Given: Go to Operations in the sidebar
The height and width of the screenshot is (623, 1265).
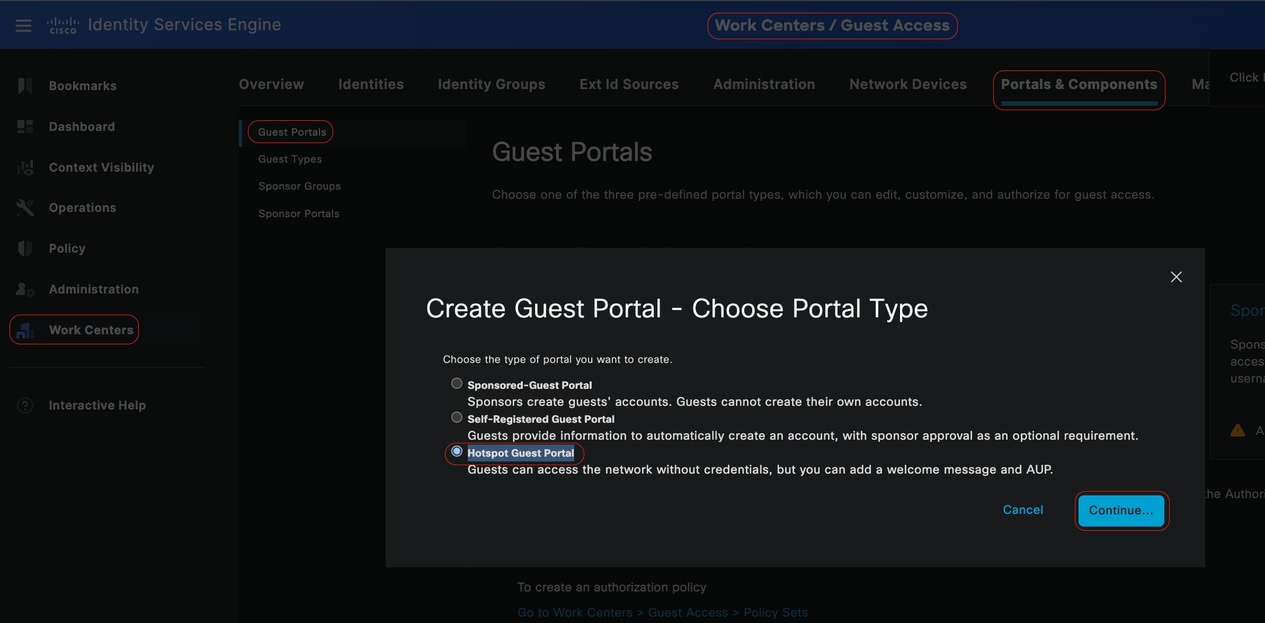Looking at the screenshot, I should (x=83, y=208).
